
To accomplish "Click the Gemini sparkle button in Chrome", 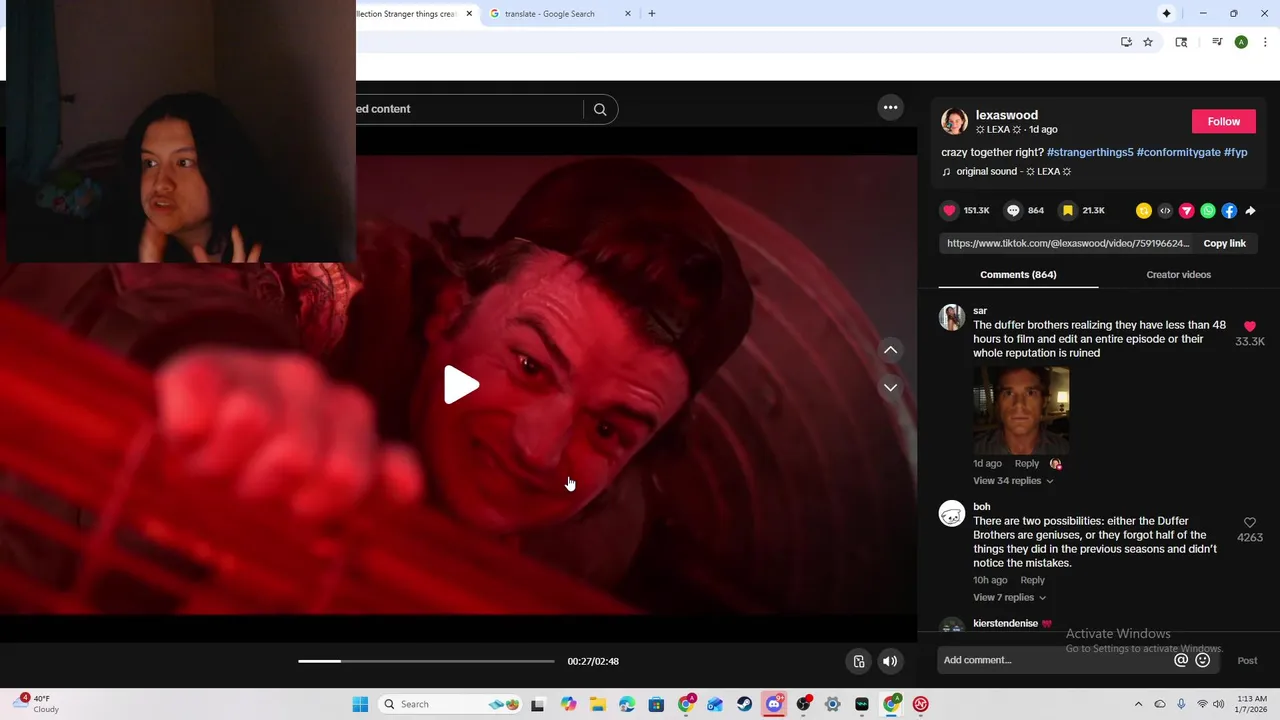I will [1166, 13].
